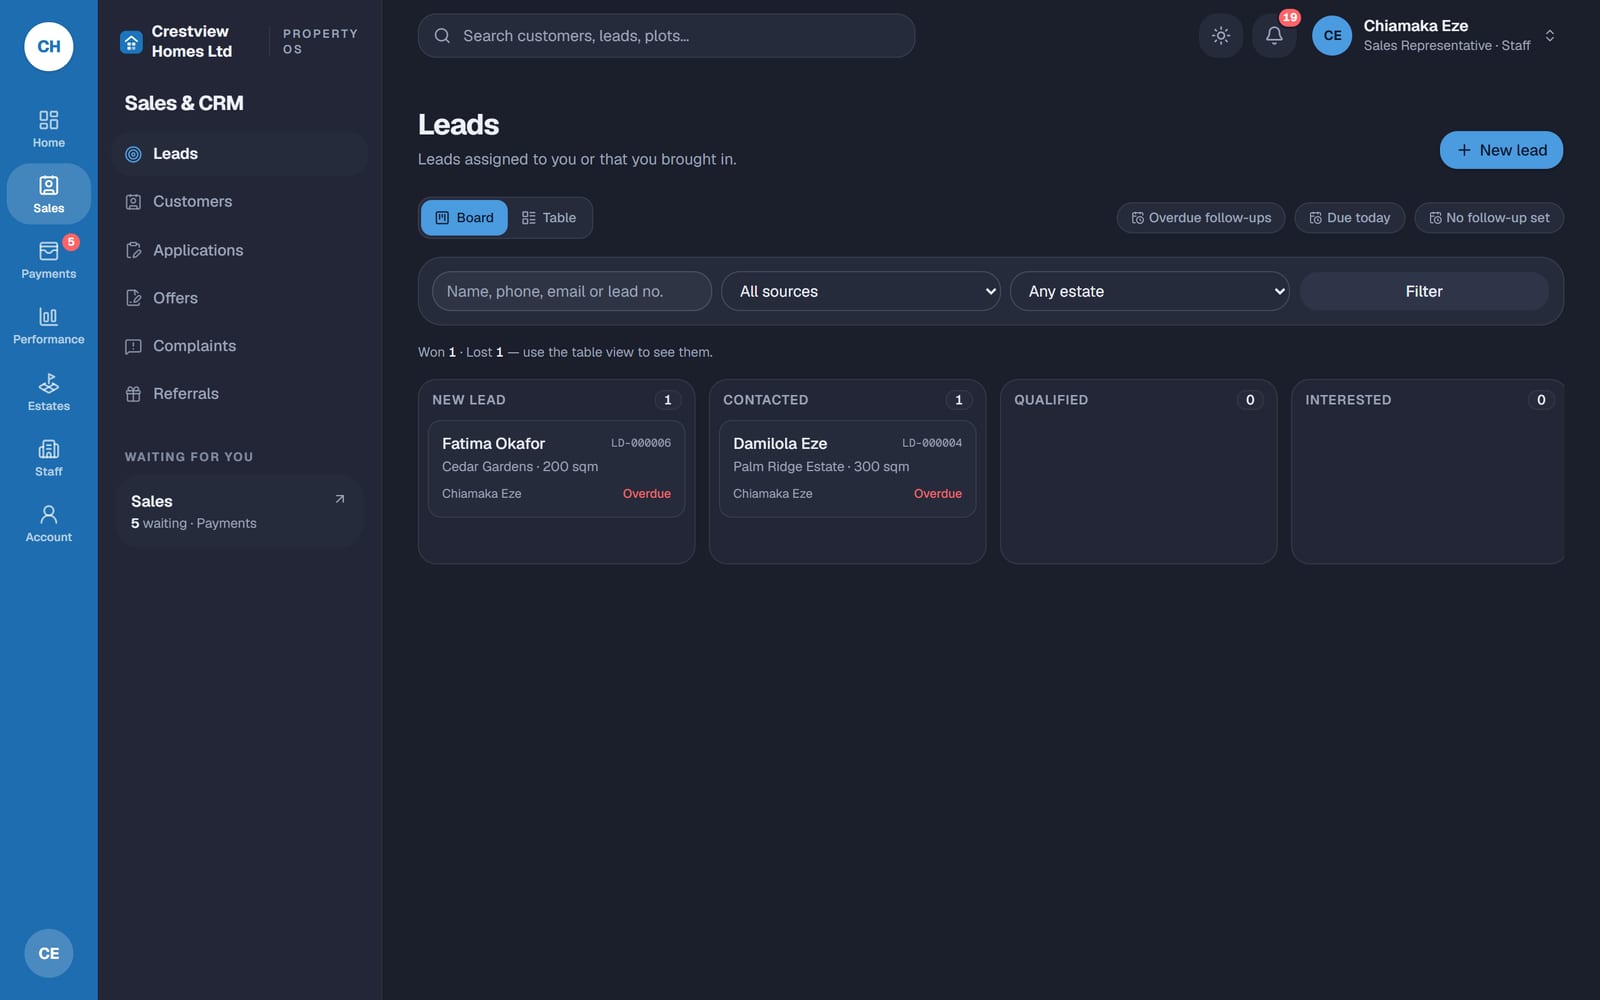The height and width of the screenshot is (1000, 1600).
Task: Switch to Board view
Action: pyautogui.click(x=464, y=218)
